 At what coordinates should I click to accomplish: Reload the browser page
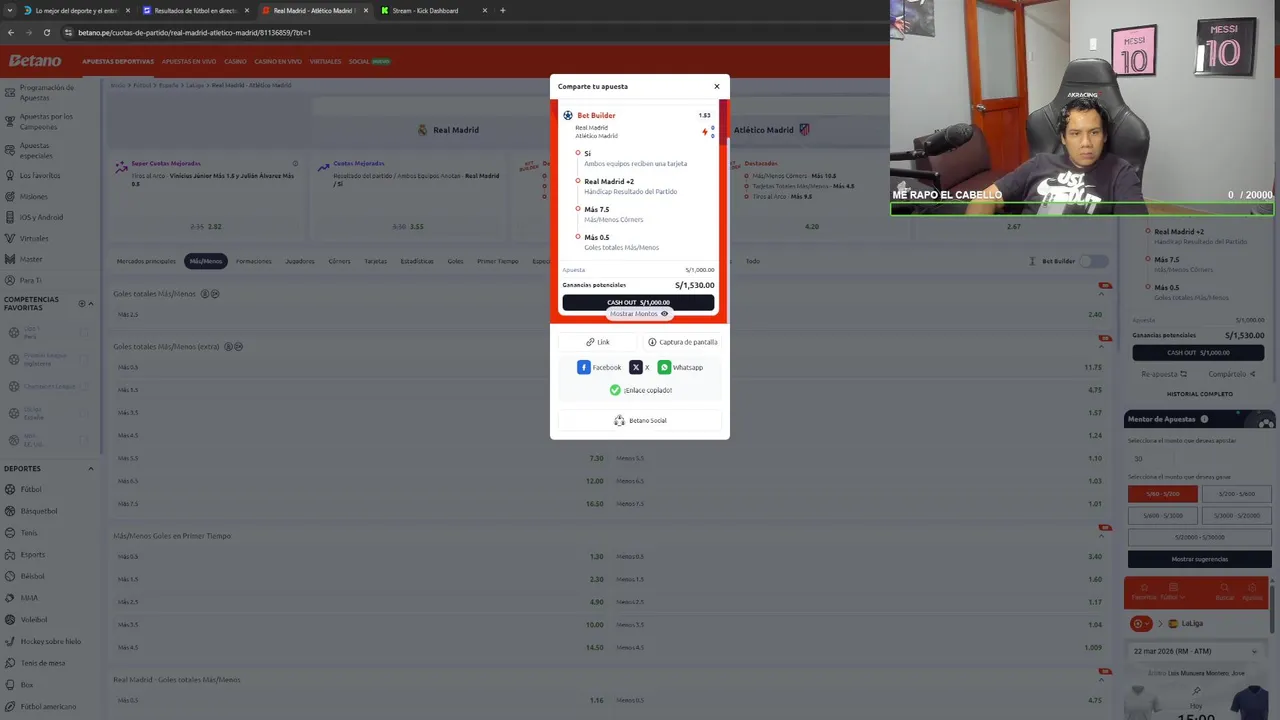[x=46, y=32]
